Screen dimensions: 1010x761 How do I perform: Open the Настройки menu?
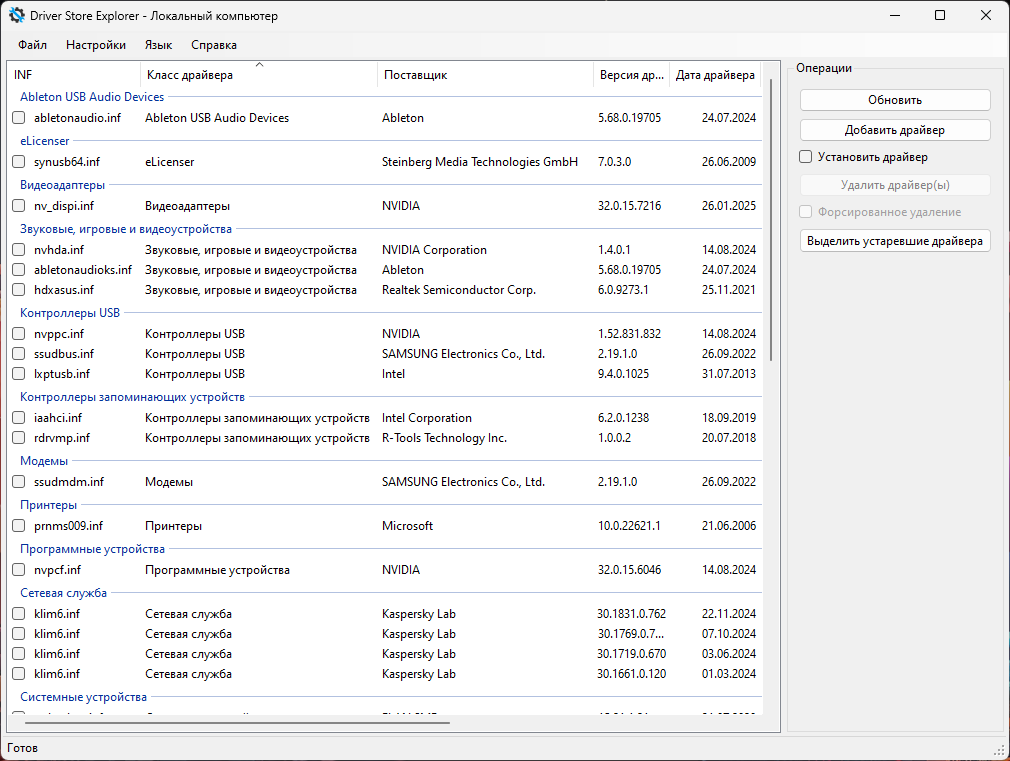coord(96,45)
